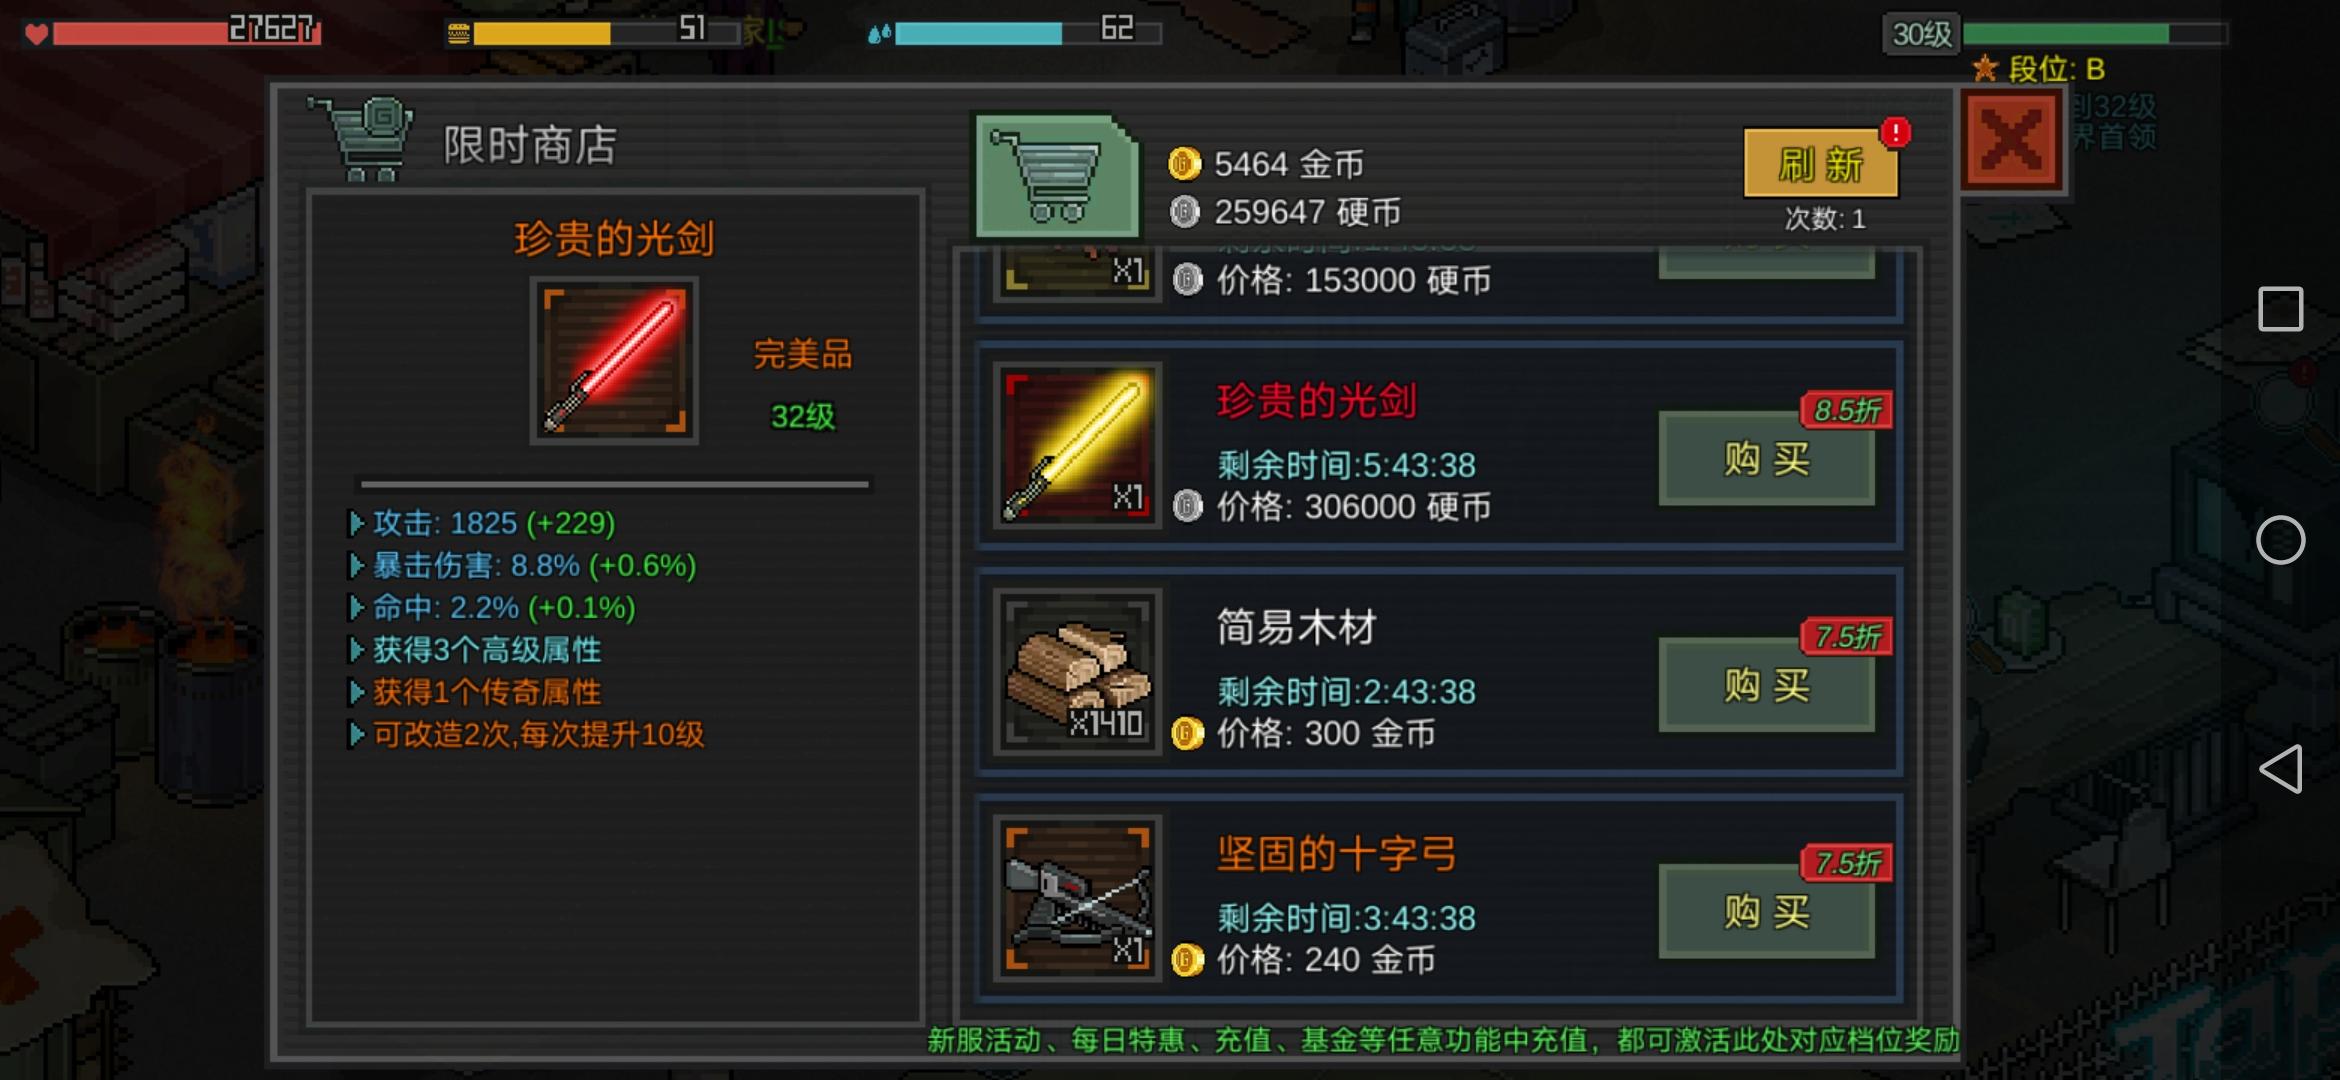Click the gold coin 金币 currency icon
Screen dimensions: 2340x1080
(1184, 164)
